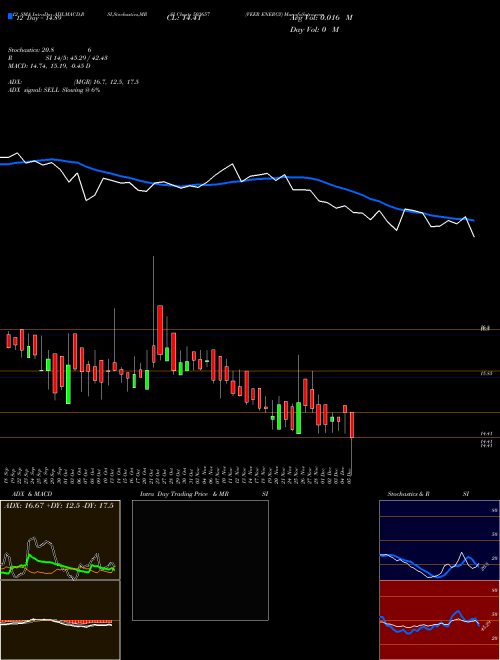Click the "(MGR) 16.7, 12.5, 17.5" values
The width and height of the screenshot is (500, 660).
pyautogui.click(x=106, y=82)
